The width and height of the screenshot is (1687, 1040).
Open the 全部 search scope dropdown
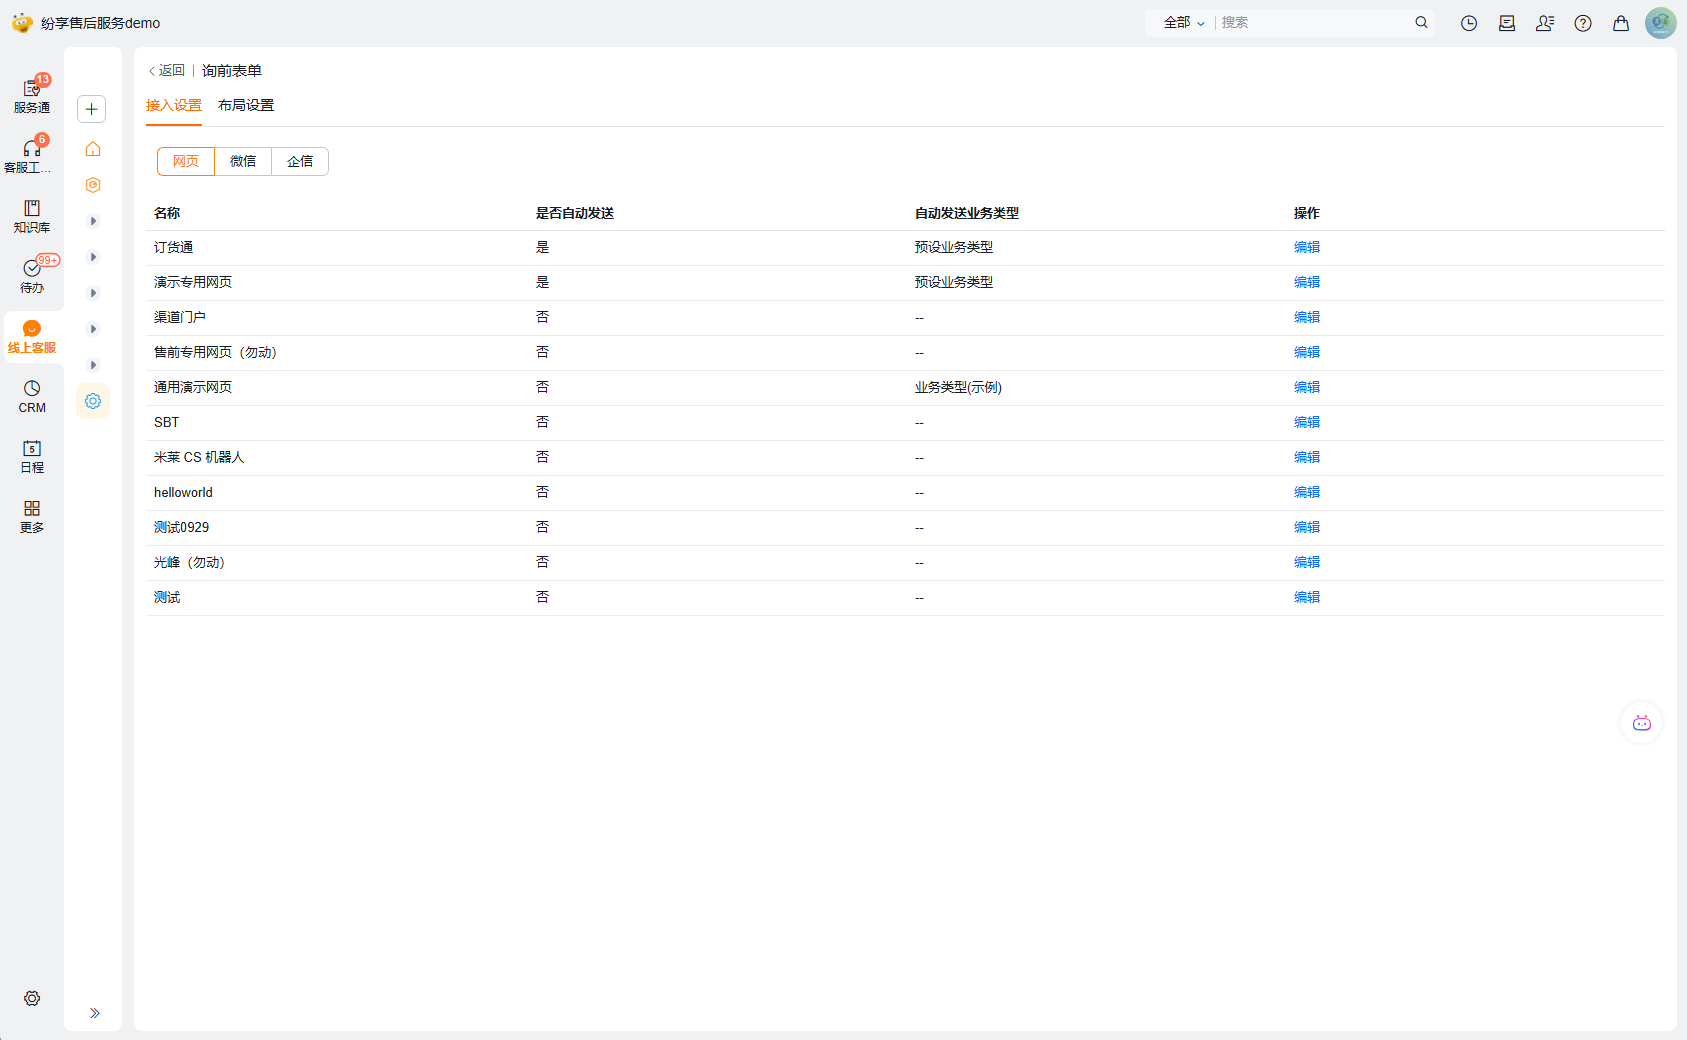1184,22
